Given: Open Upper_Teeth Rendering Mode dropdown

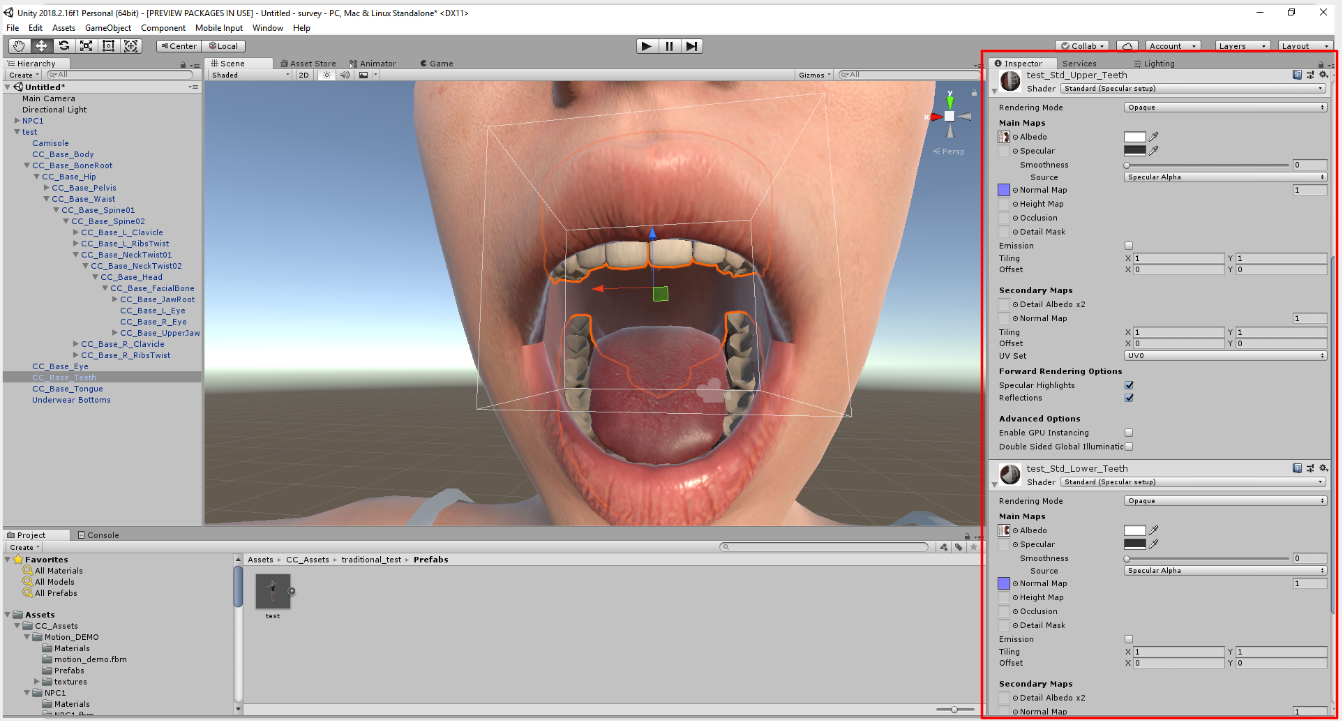Looking at the screenshot, I should point(1226,107).
